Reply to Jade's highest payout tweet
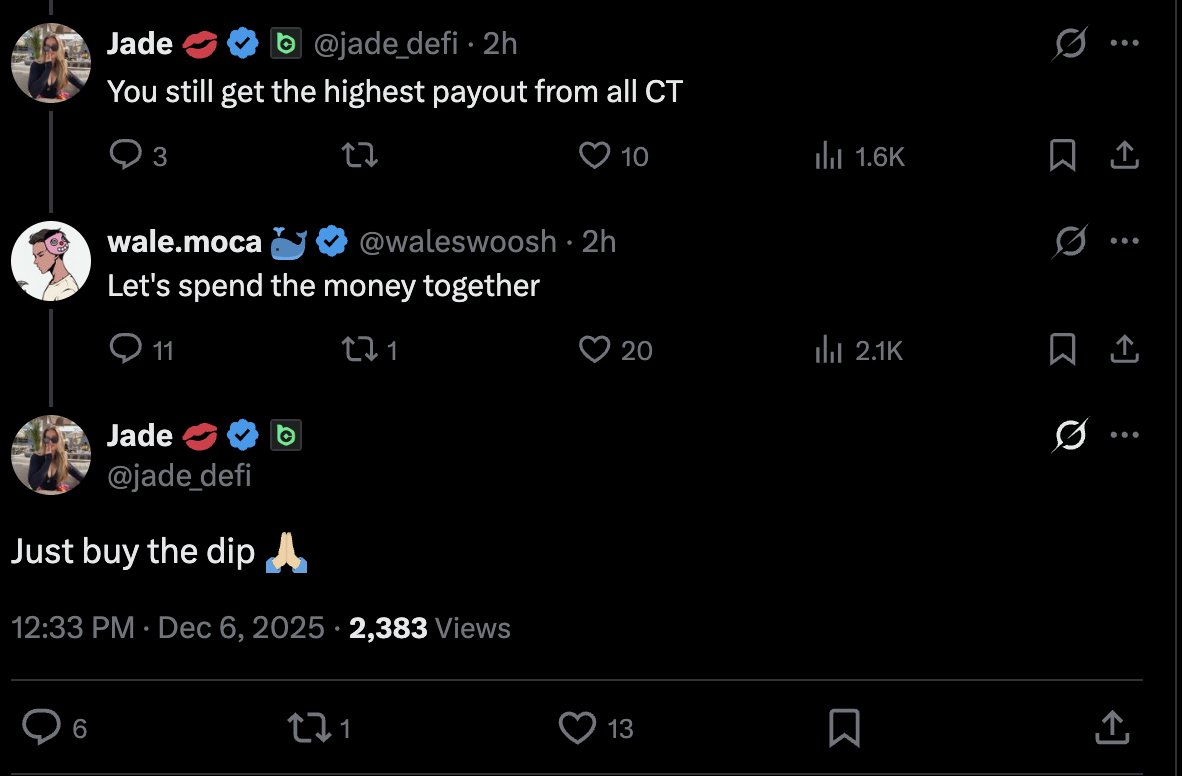1182x776 pixels. coord(125,155)
